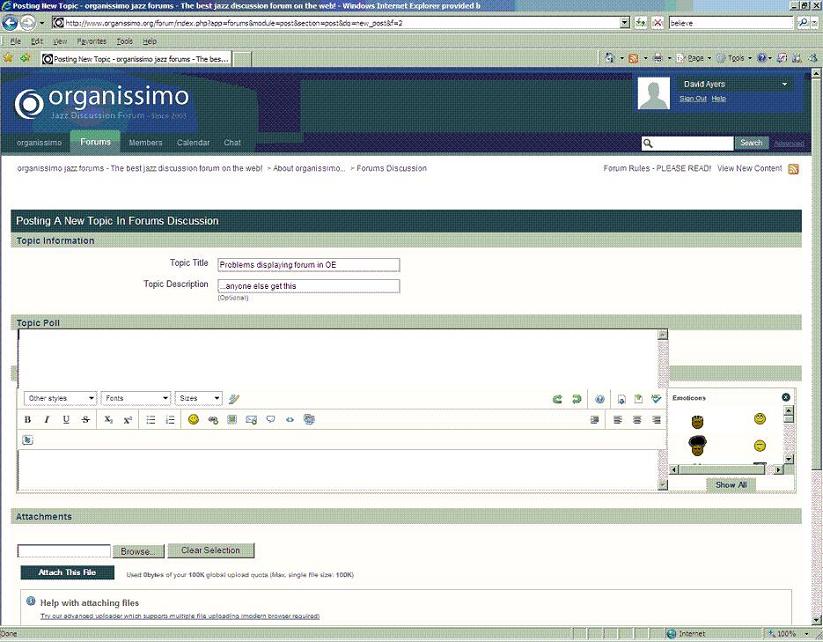823x642 pixels.
Task: Go back with the browser Back button
Action: pos(10,23)
